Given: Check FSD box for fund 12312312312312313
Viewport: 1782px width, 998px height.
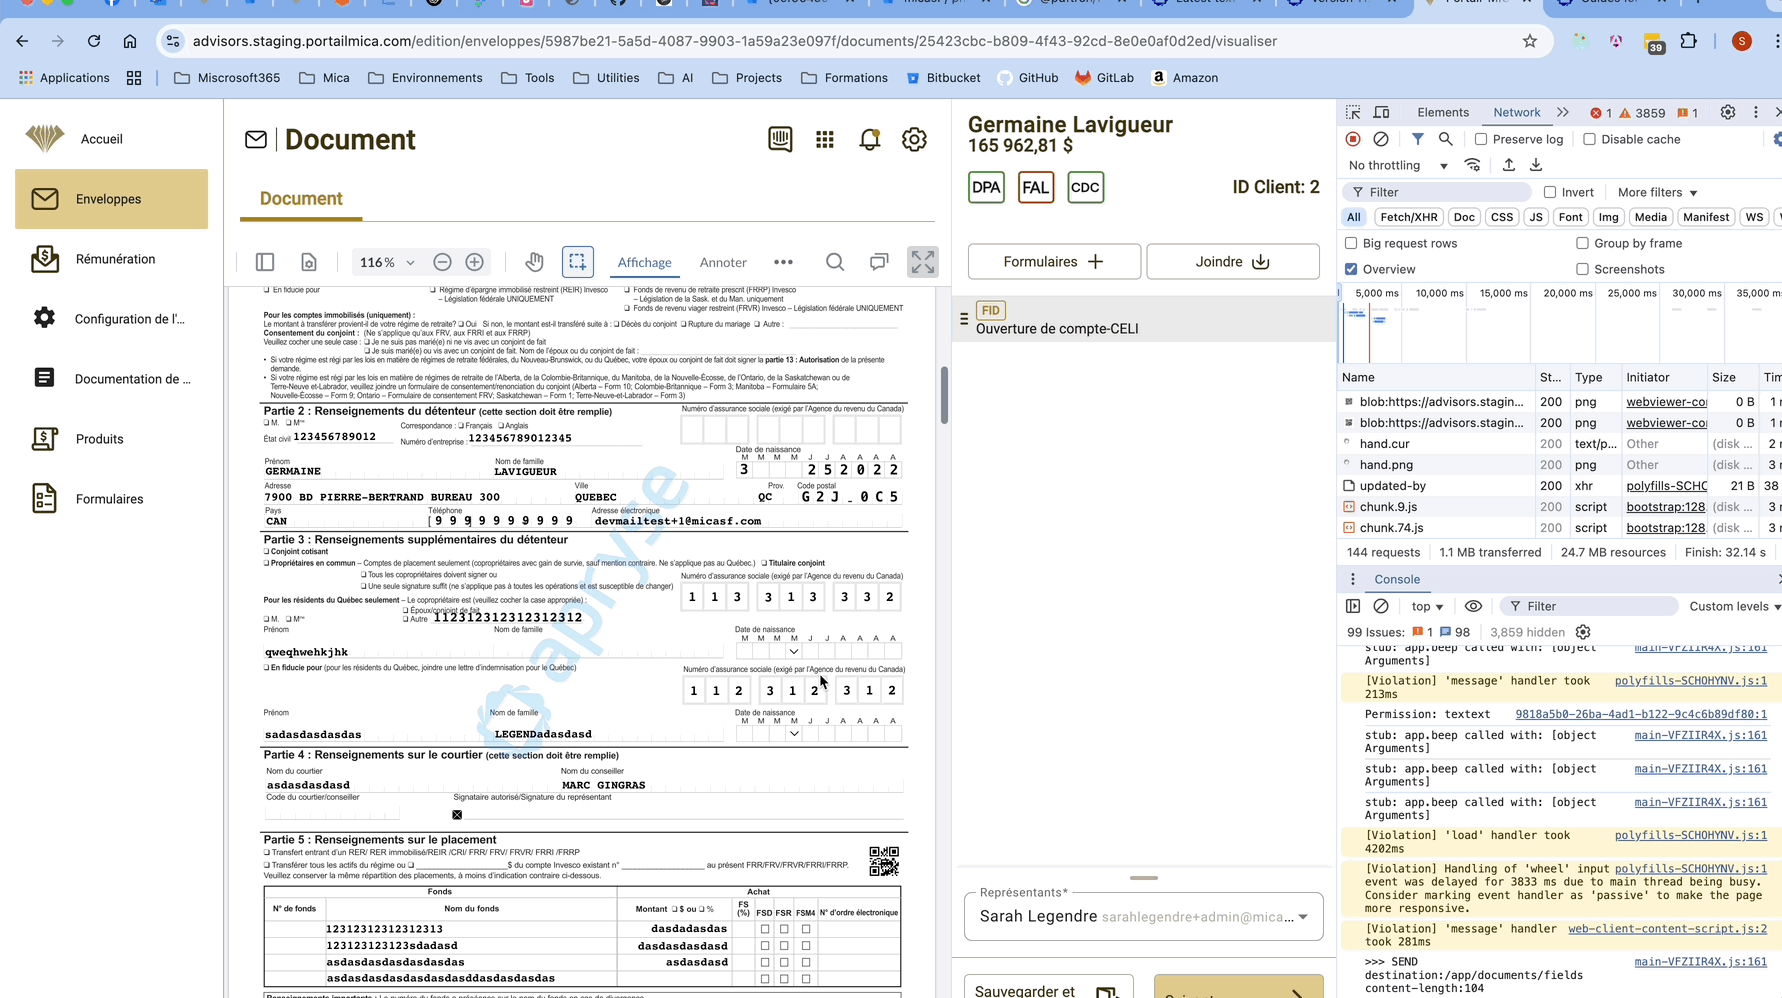Looking at the screenshot, I should coord(765,929).
